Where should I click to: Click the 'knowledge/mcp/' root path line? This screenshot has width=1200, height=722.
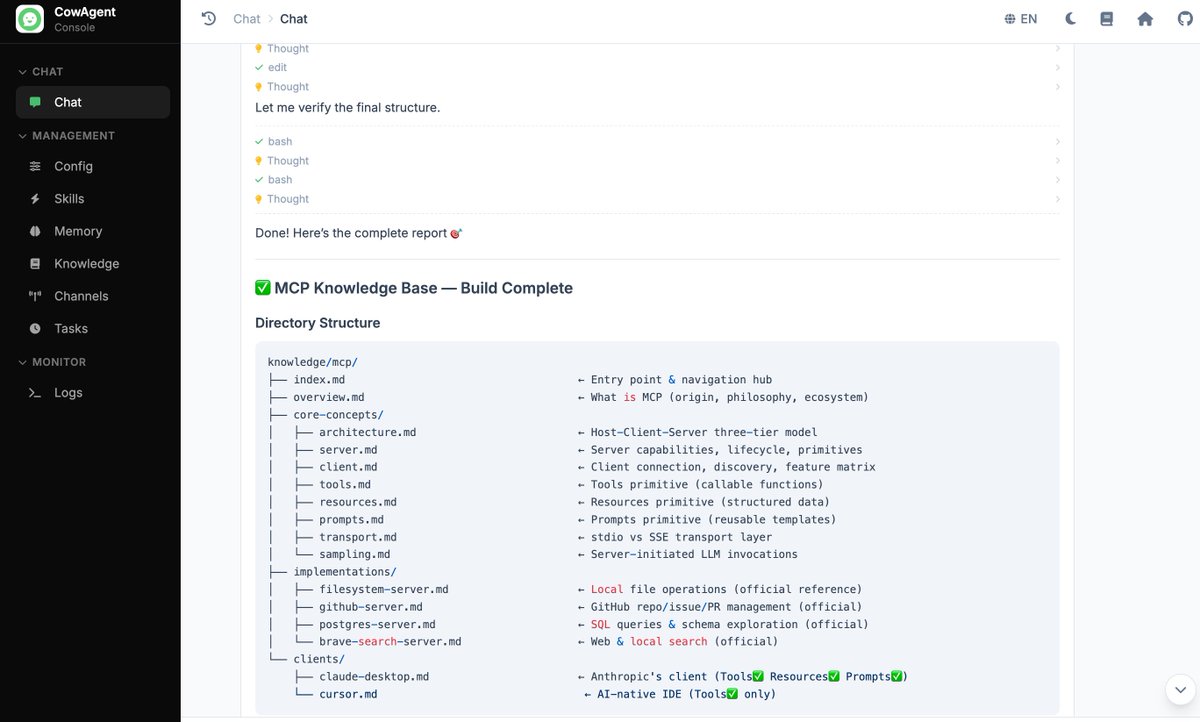point(313,362)
